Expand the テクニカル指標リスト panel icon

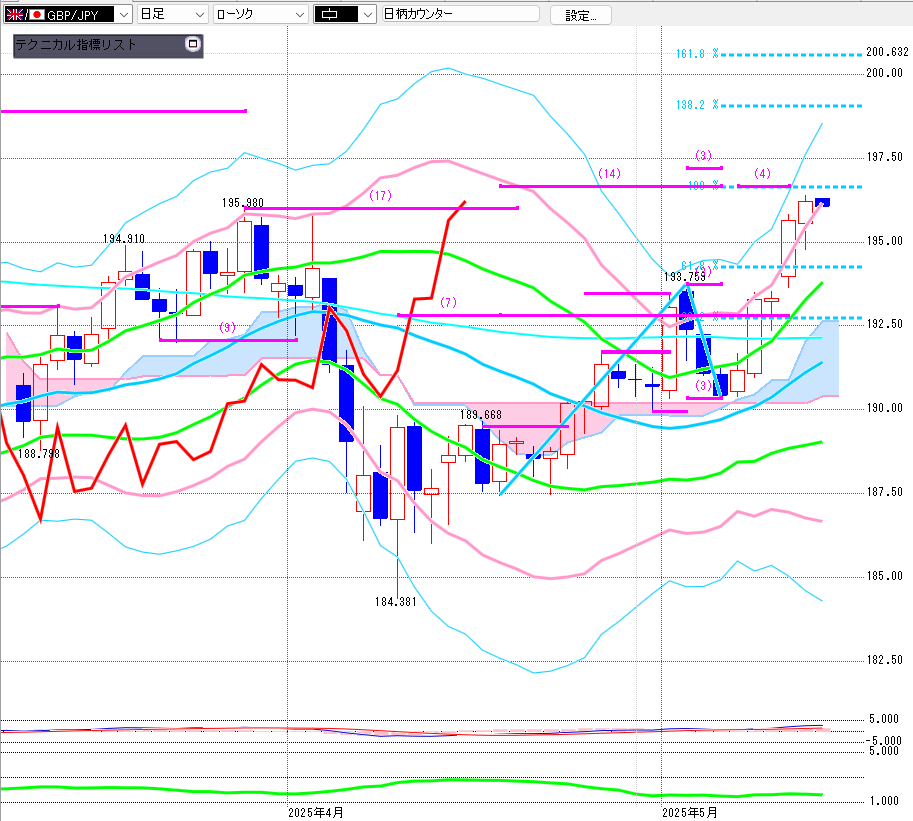point(193,44)
